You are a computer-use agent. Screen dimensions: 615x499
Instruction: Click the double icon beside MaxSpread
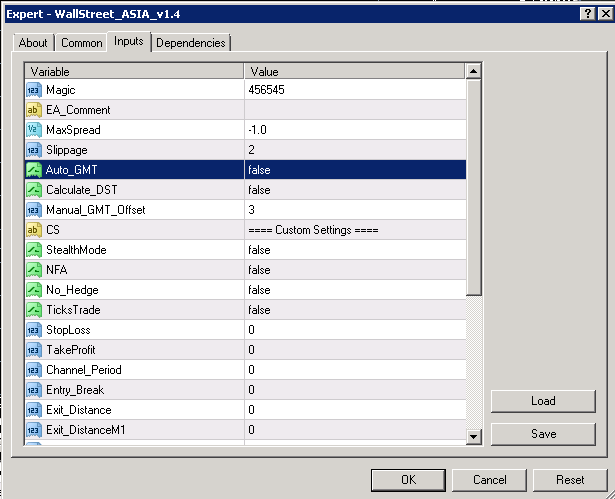pyautogui.click(x=34, y=130)
